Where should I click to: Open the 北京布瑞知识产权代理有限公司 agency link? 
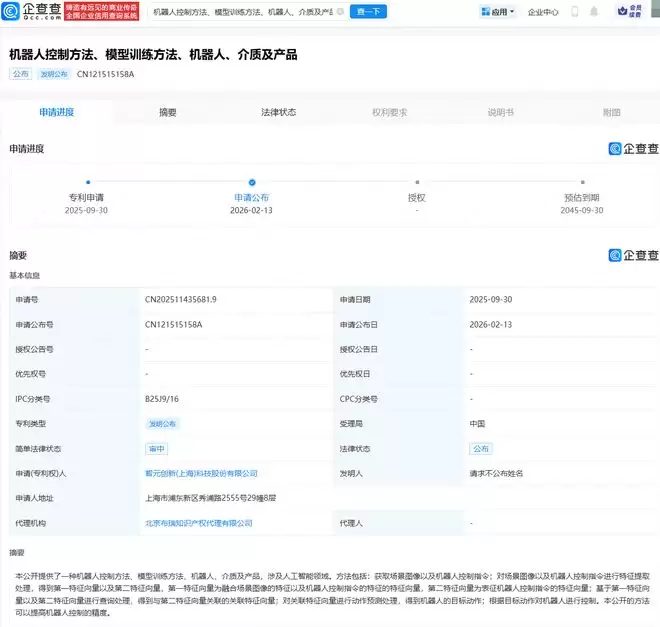click(x=198, y=522)
